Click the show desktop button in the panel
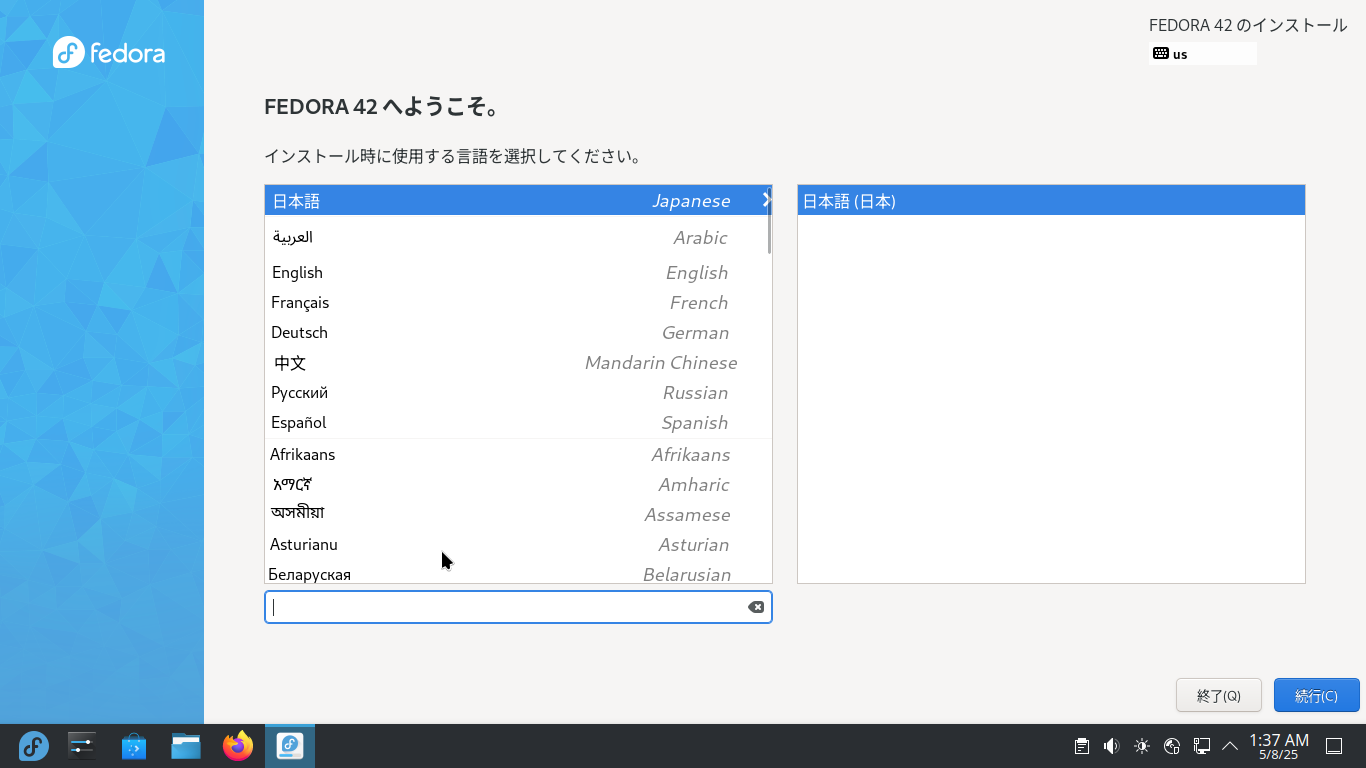The width and height of the screenshot is (1366, 768). (1334, 746)
